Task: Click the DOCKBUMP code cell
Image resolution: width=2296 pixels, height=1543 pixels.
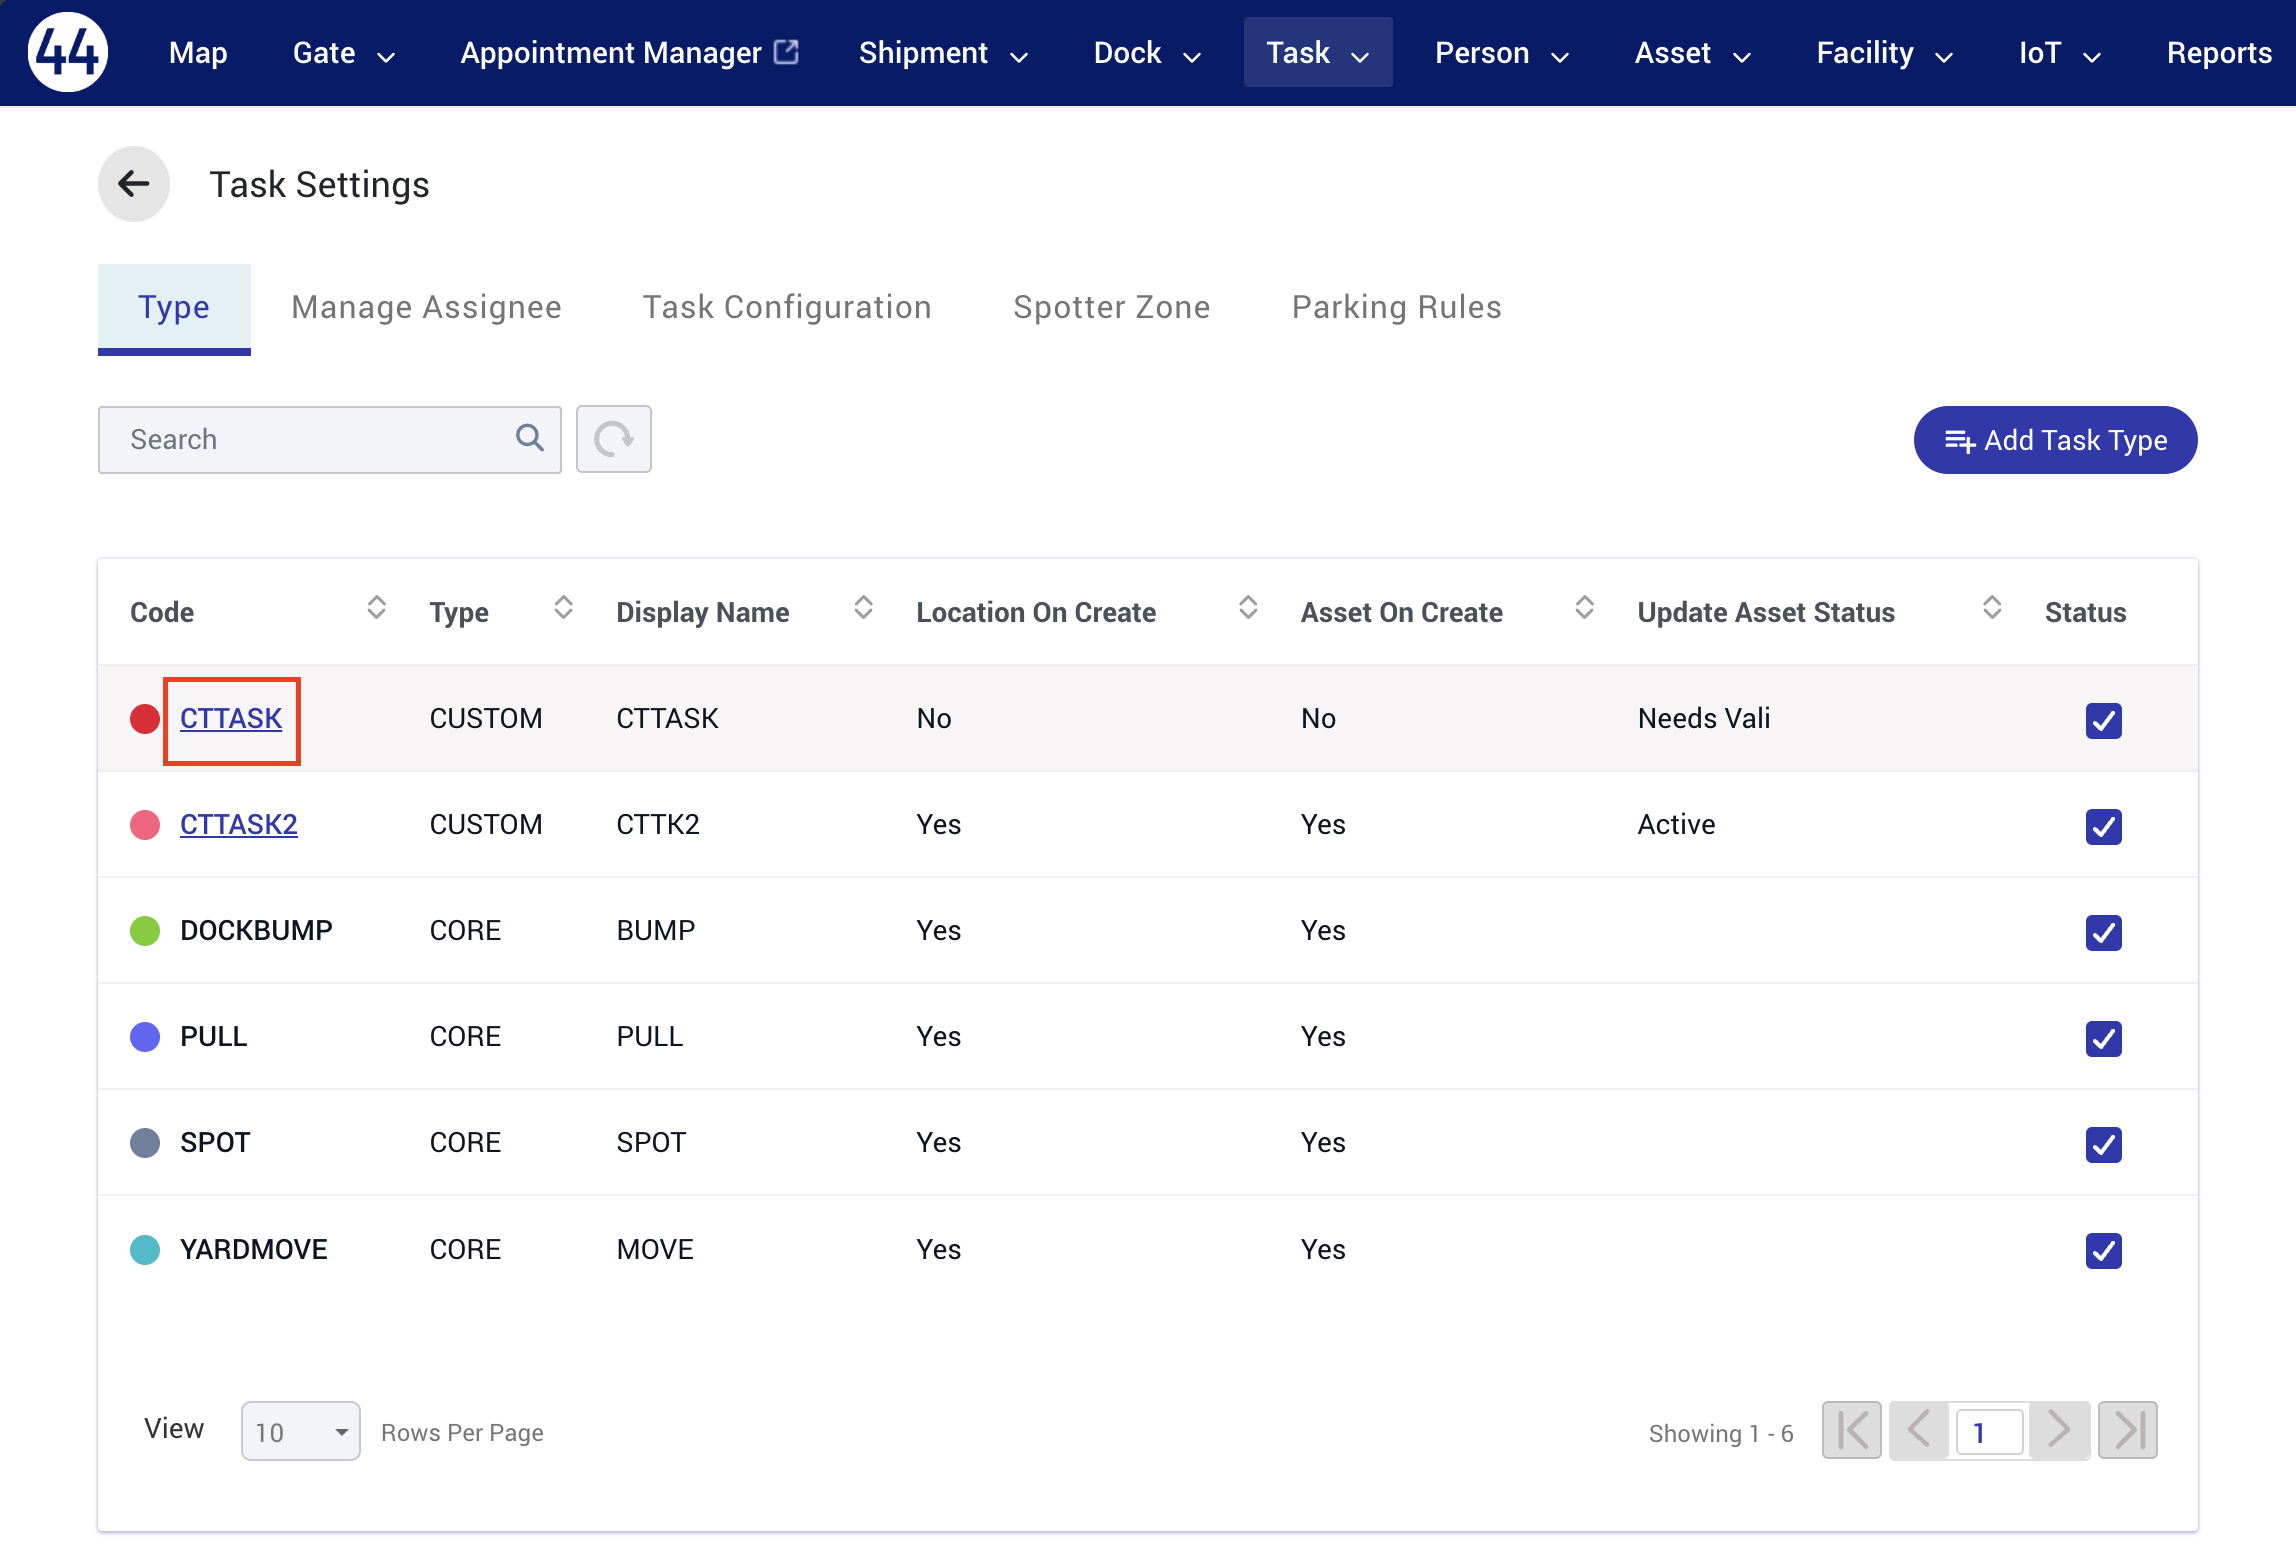Action: point(256,931)
